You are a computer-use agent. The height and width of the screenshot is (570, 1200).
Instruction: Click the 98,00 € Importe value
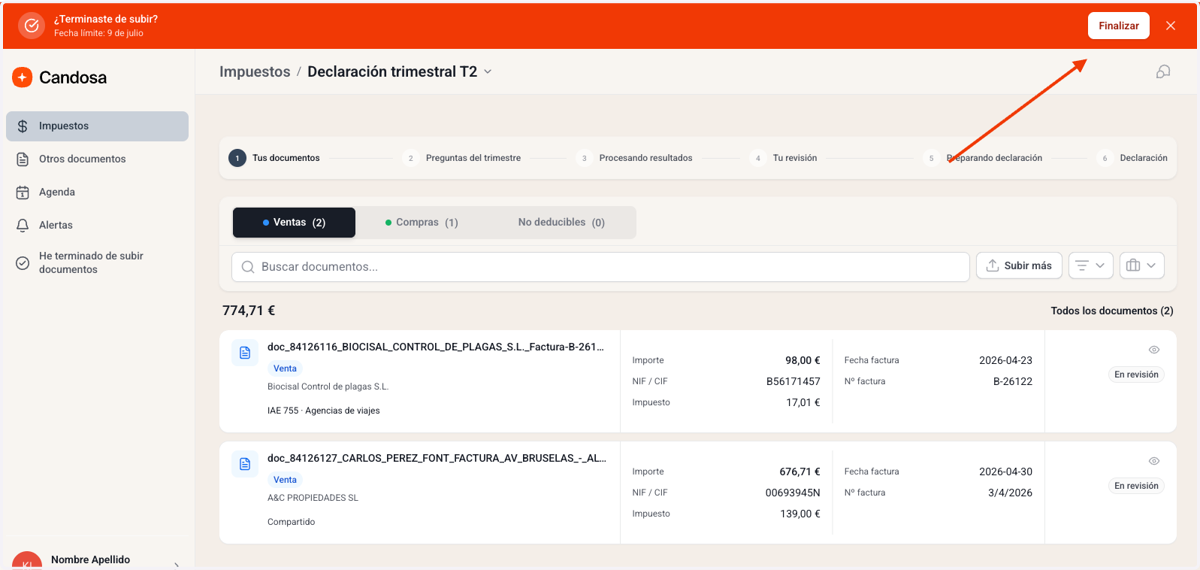click(x=802, y=360)
